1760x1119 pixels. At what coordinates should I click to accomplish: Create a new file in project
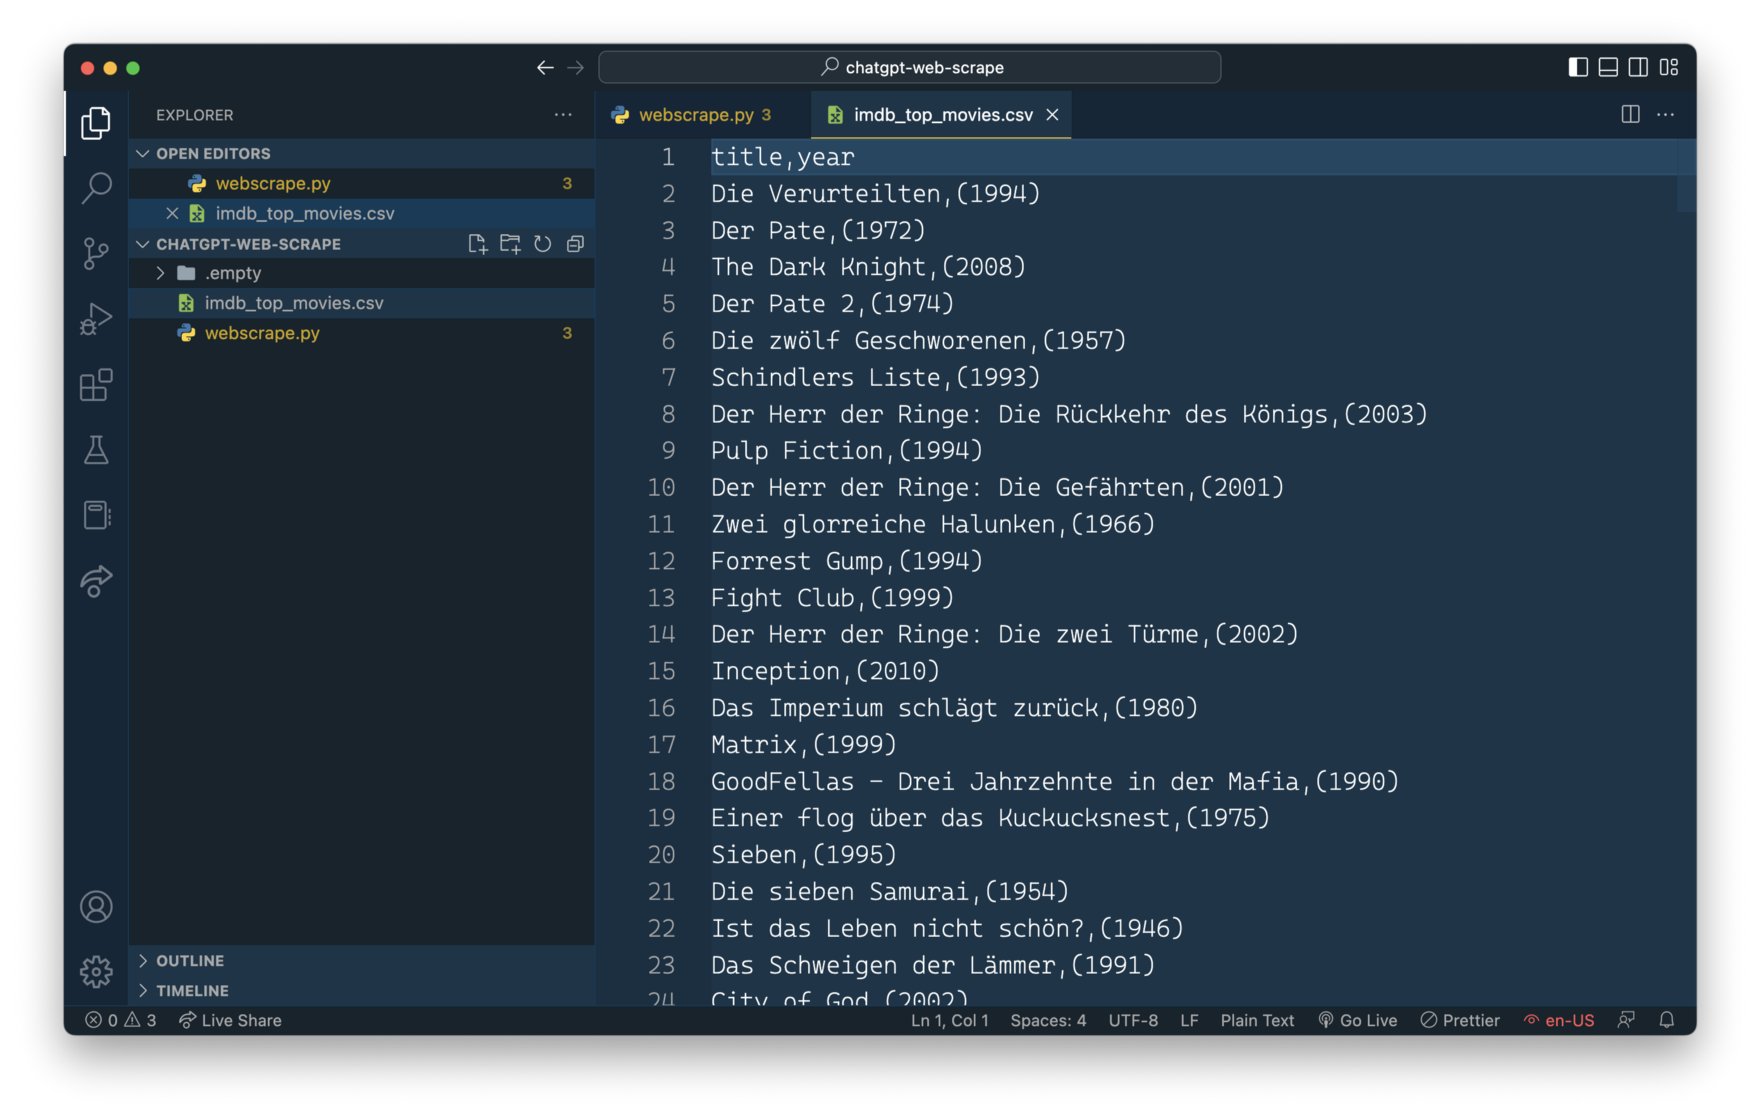click(477, 244)
